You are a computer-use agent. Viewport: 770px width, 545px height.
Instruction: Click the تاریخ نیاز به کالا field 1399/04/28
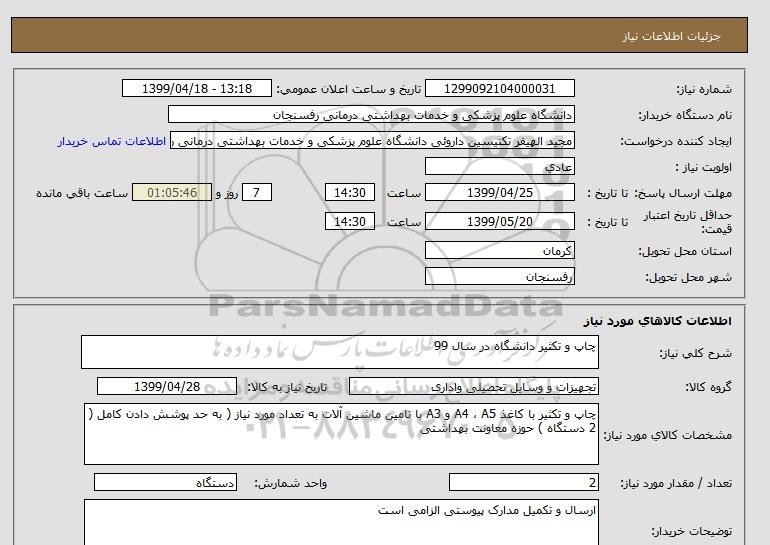(167, 386)
